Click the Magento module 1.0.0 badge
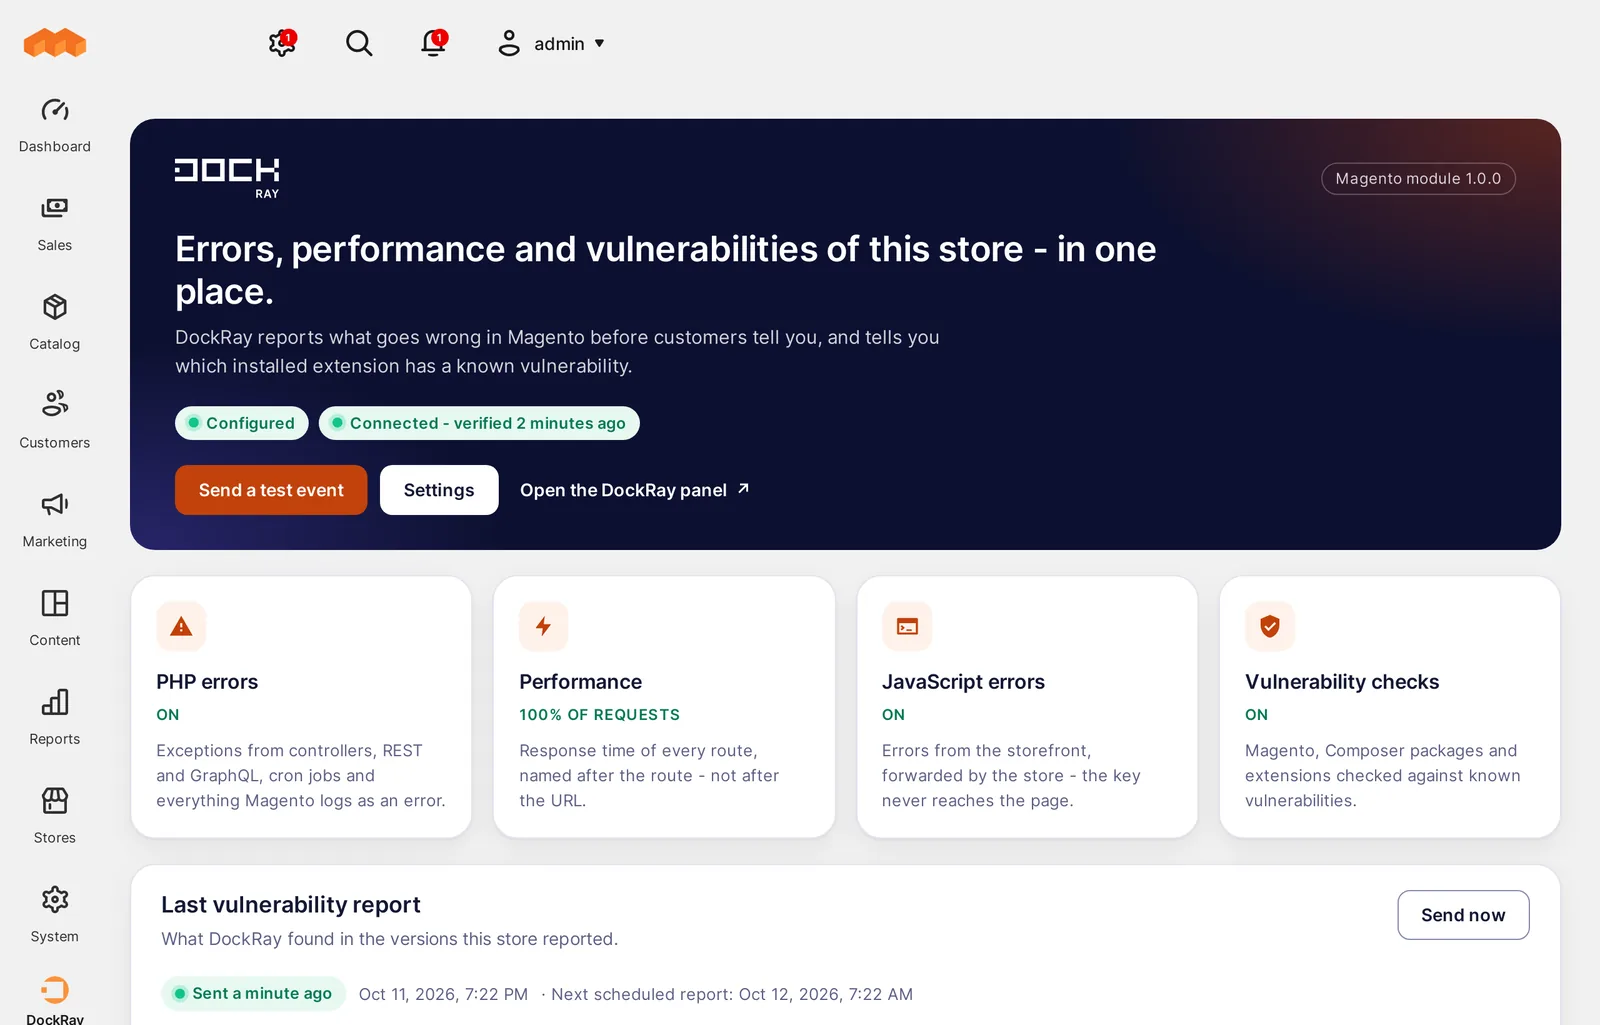1600x1025 pixels. tap(1418, 179)
